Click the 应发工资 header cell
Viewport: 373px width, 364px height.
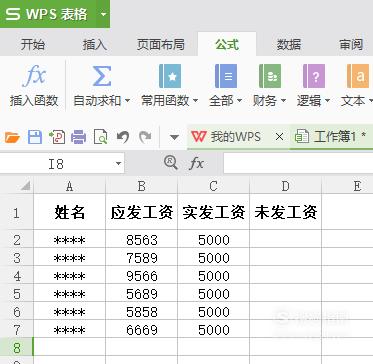coord(141,212)
